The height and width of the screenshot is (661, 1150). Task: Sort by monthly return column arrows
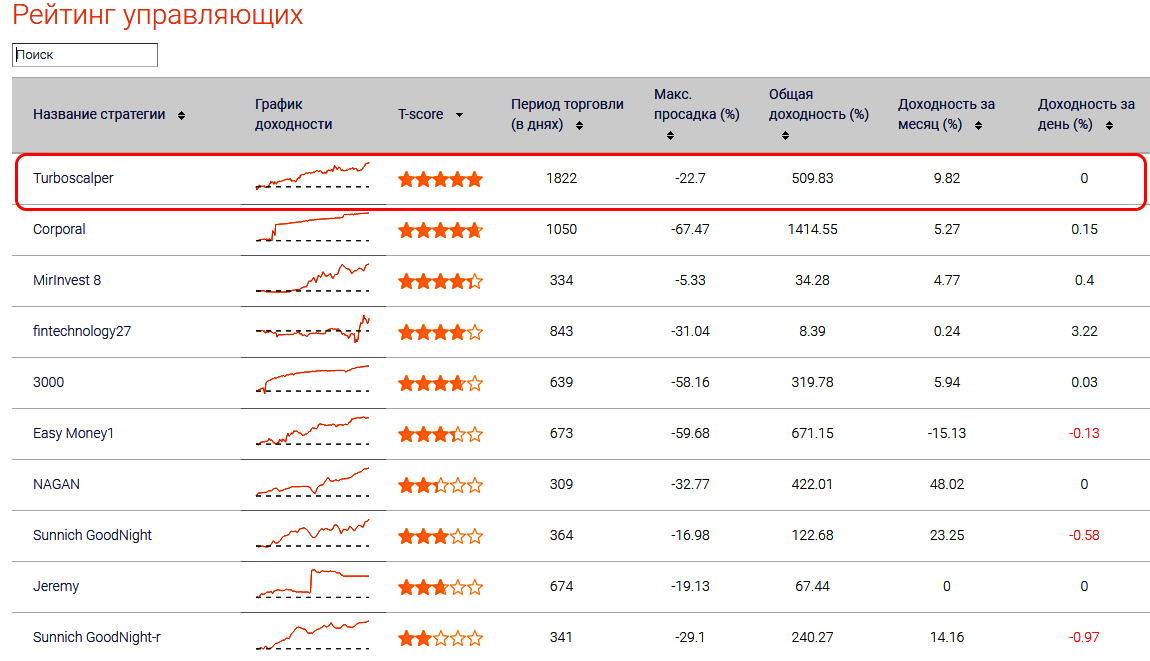[x=978, y=126]
